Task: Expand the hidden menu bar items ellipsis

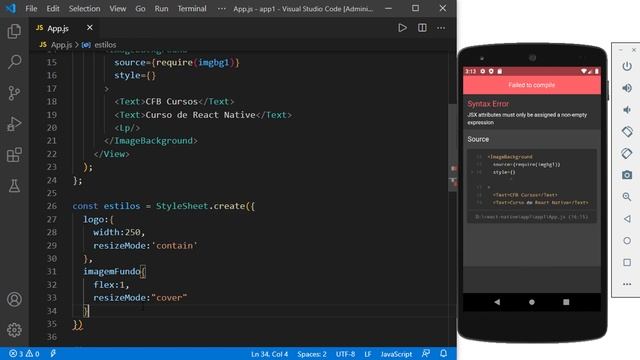Action: pos(222,9)
